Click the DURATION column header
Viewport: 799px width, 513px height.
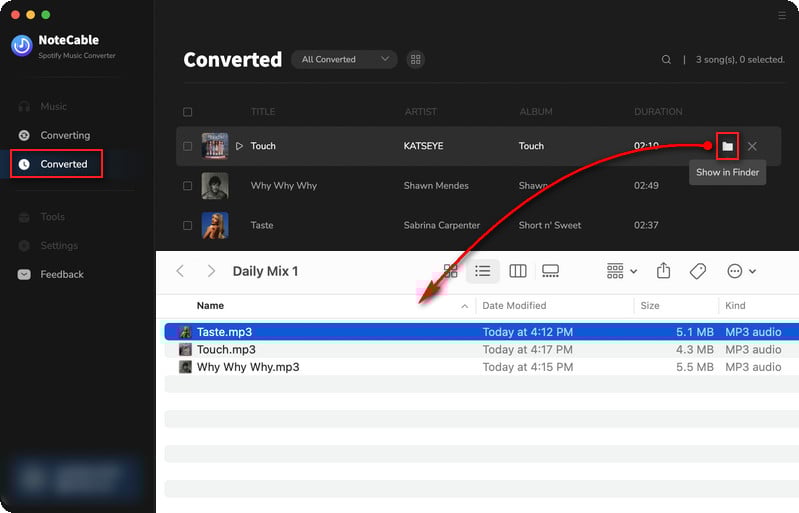658,112
